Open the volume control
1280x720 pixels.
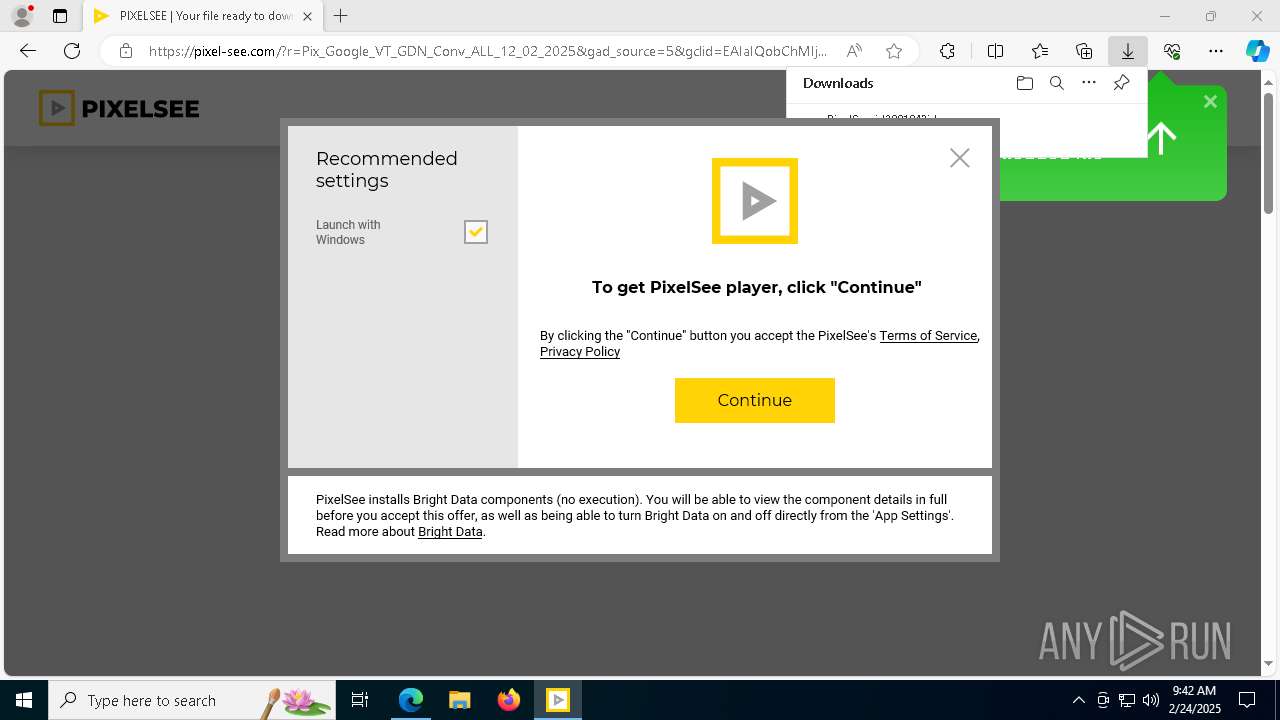(x=1150, y=700)
